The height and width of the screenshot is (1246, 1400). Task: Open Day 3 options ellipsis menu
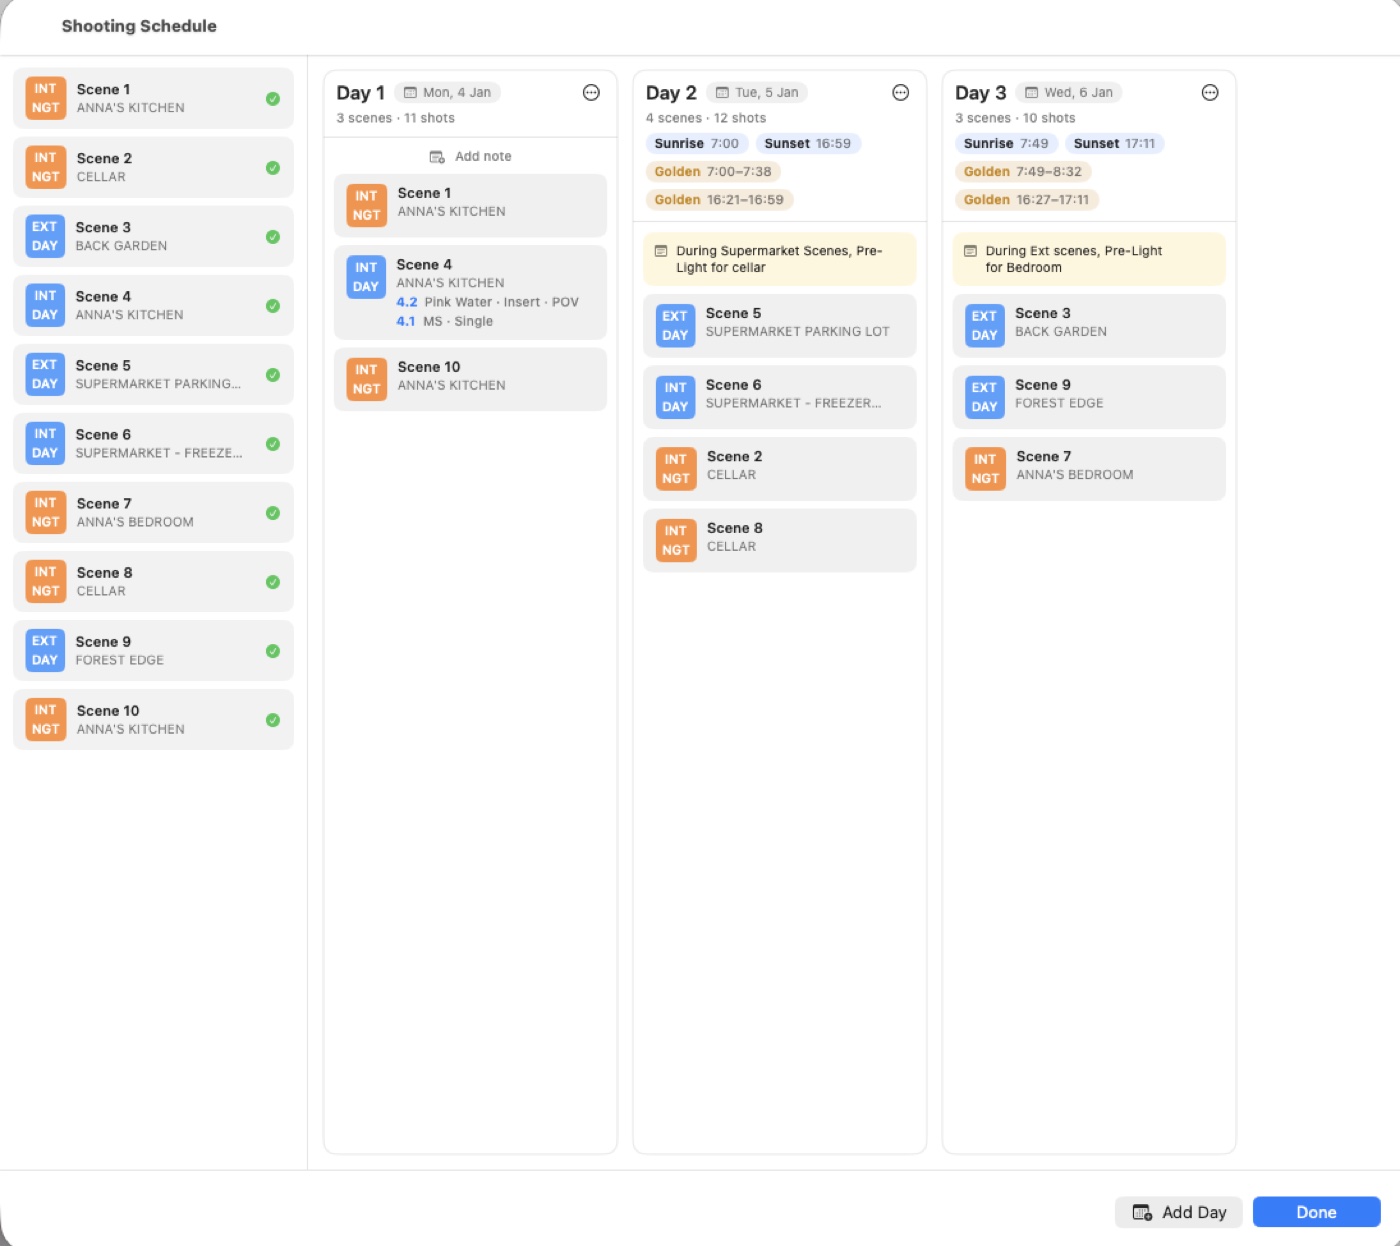coord(1210,93)
